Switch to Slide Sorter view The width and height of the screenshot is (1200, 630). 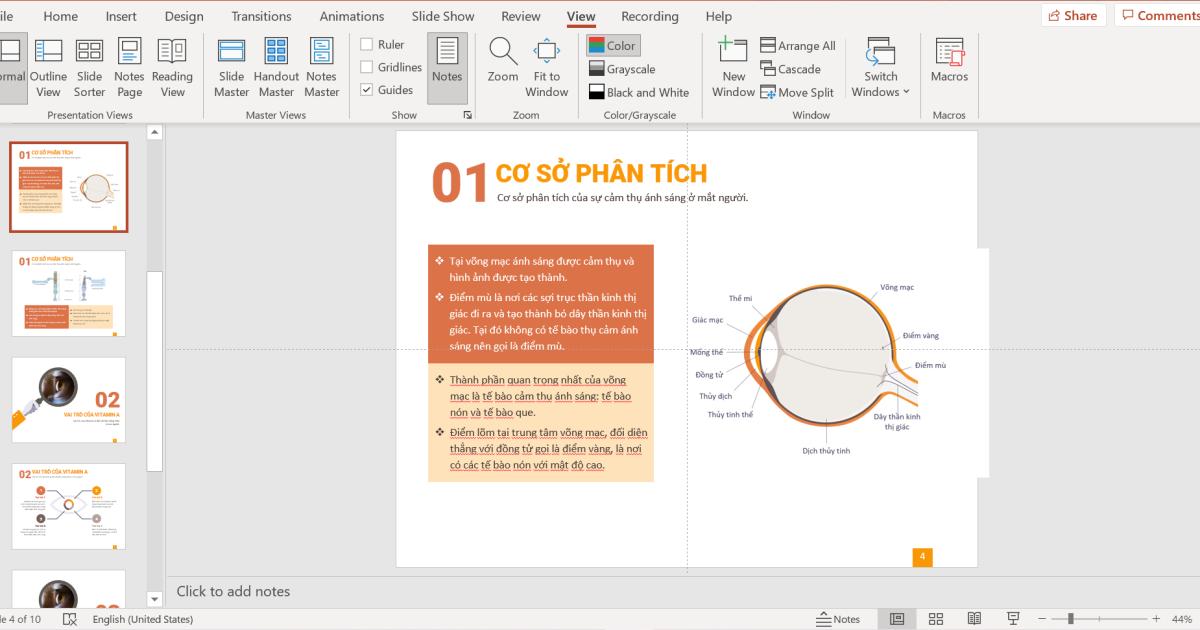[x=89, y=68]
